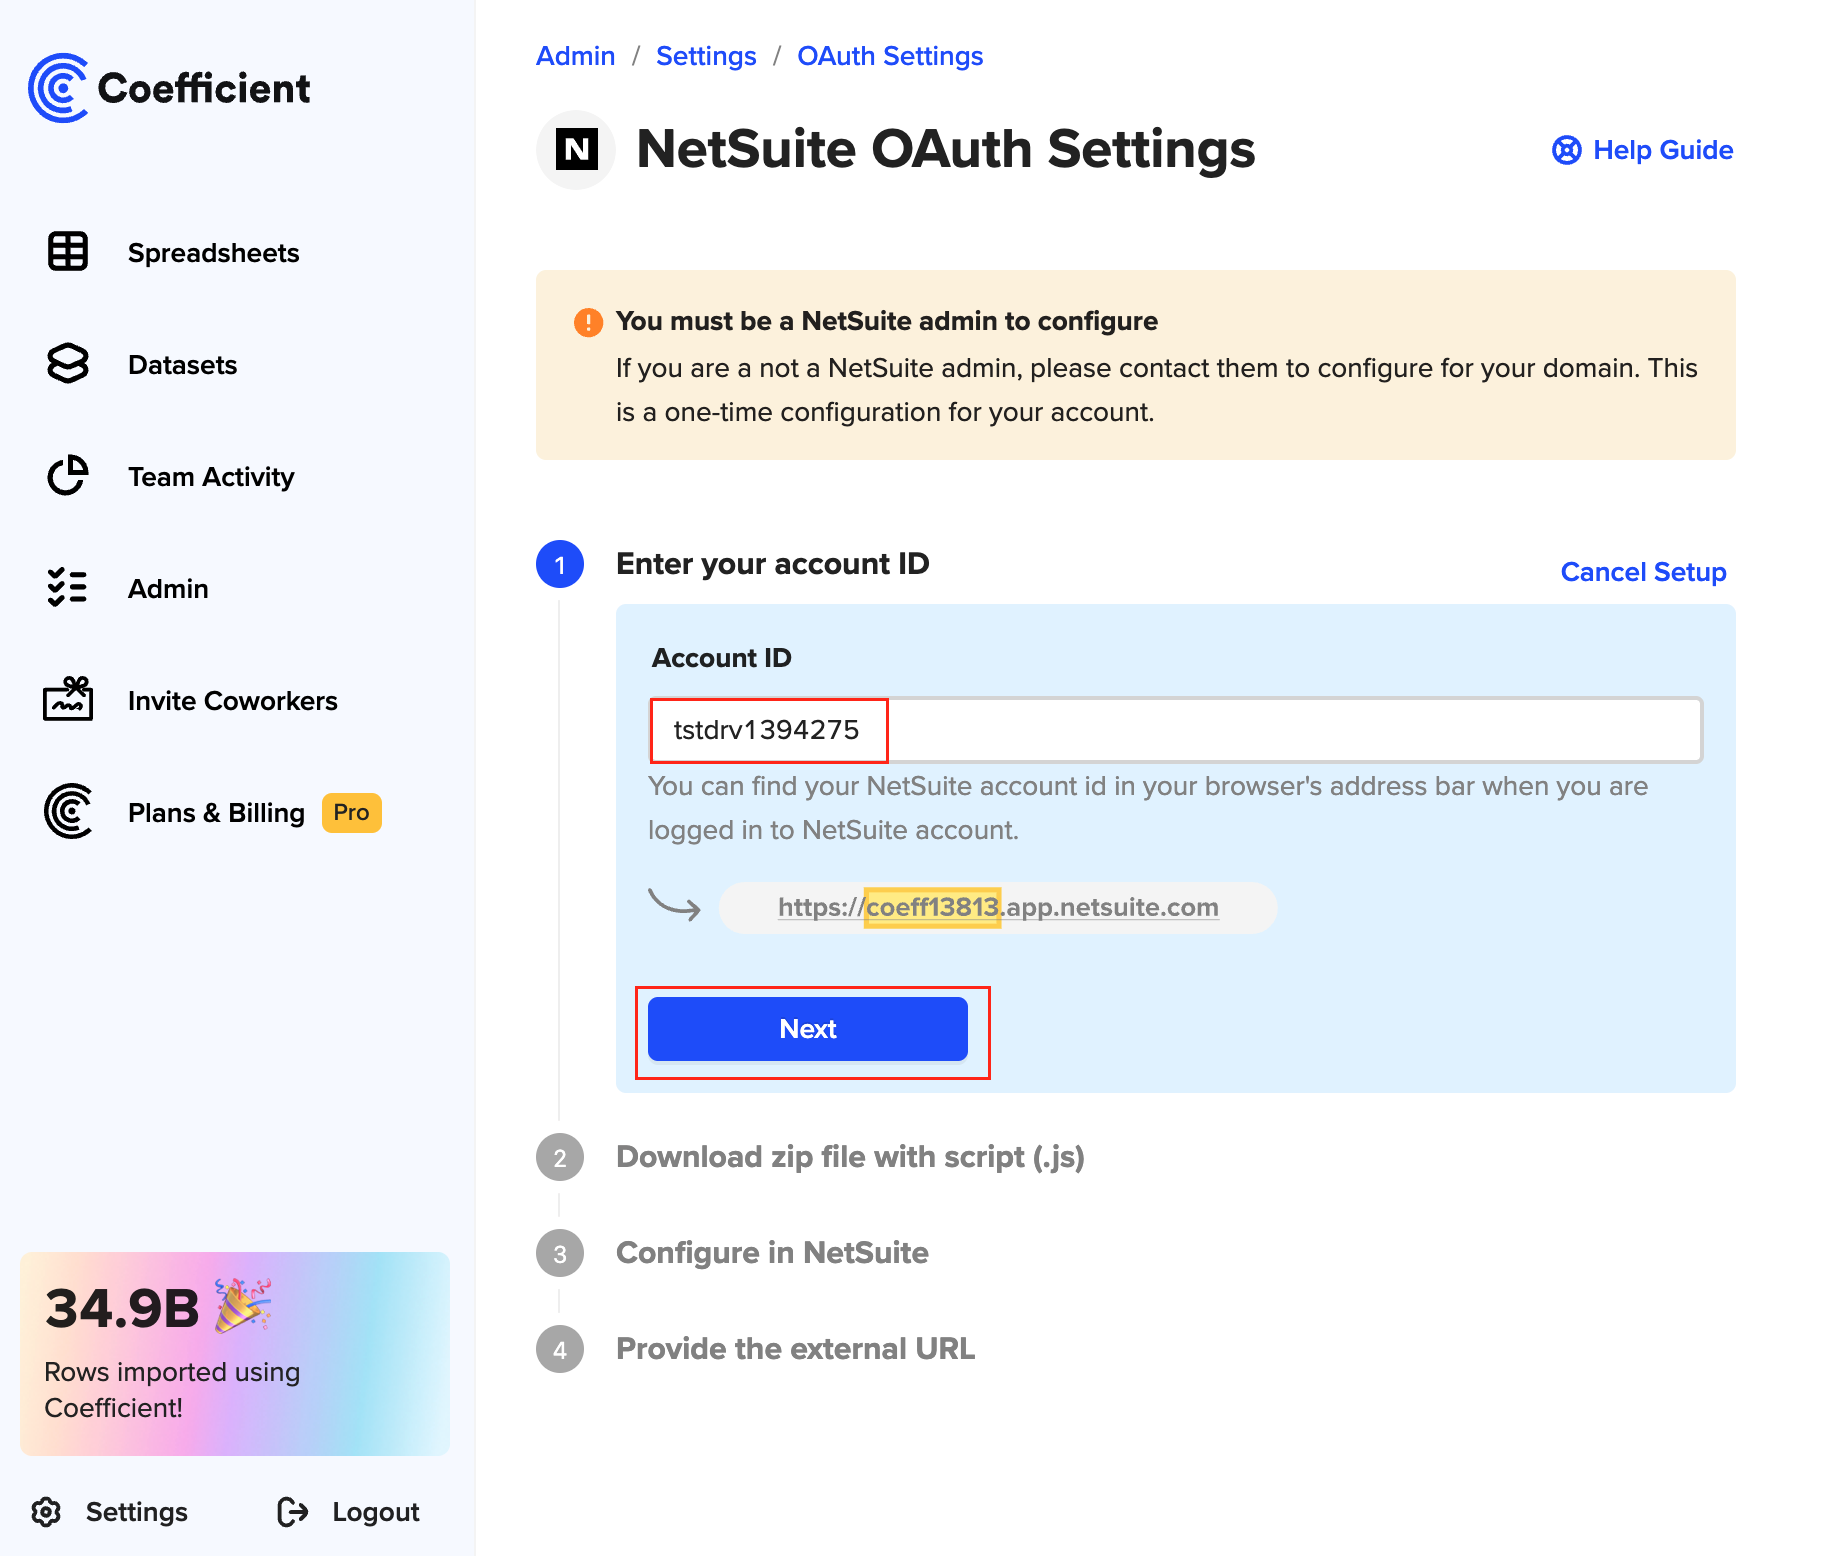Click the Invite Coworkers gift icon

coord(68,699)
